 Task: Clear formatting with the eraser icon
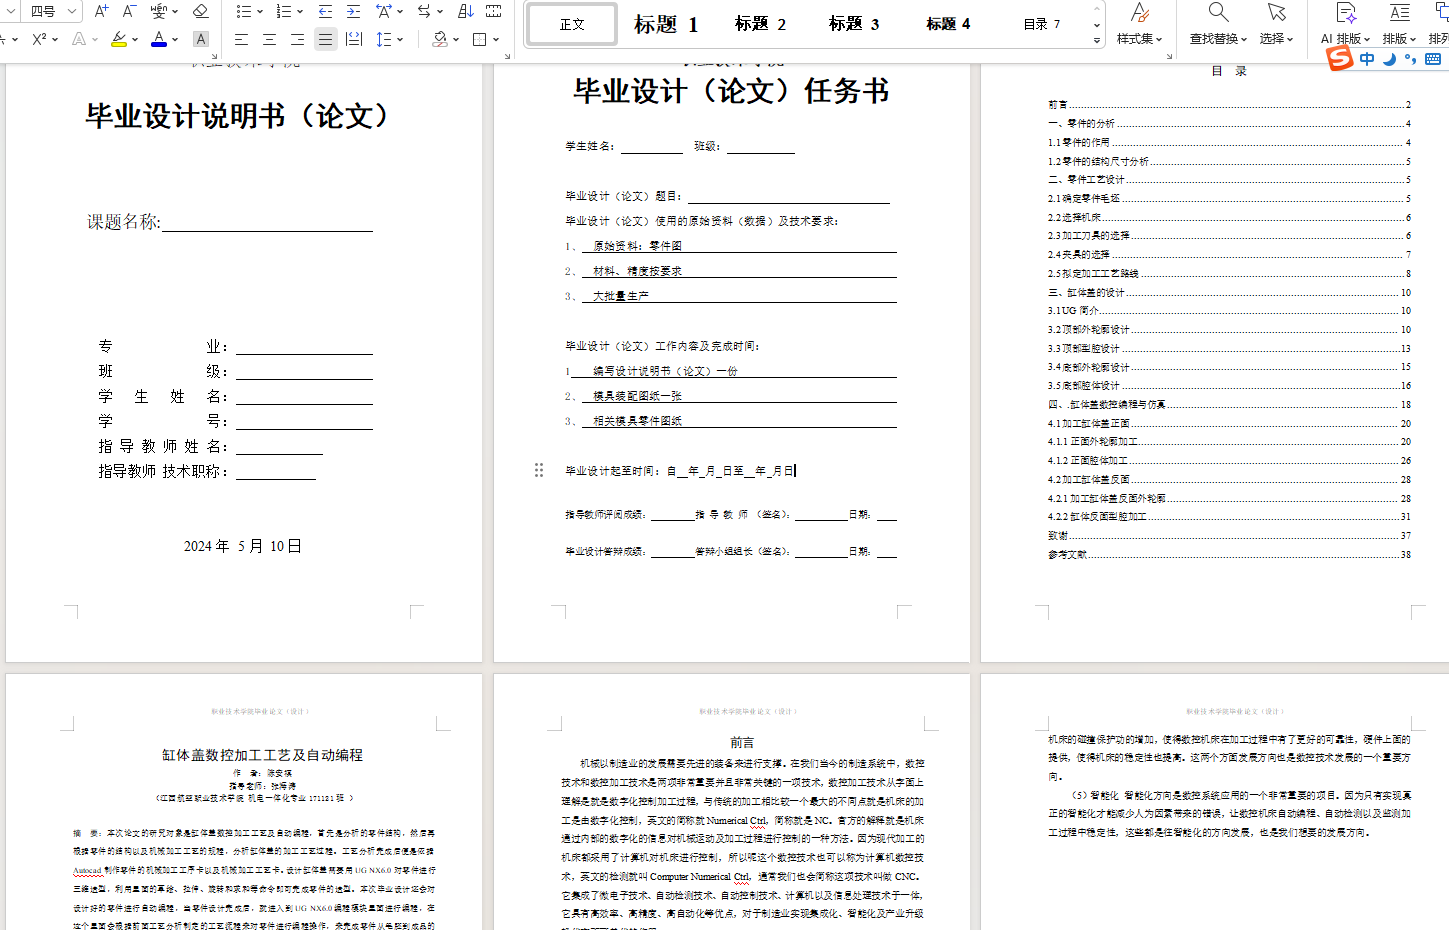pos(200,11)
